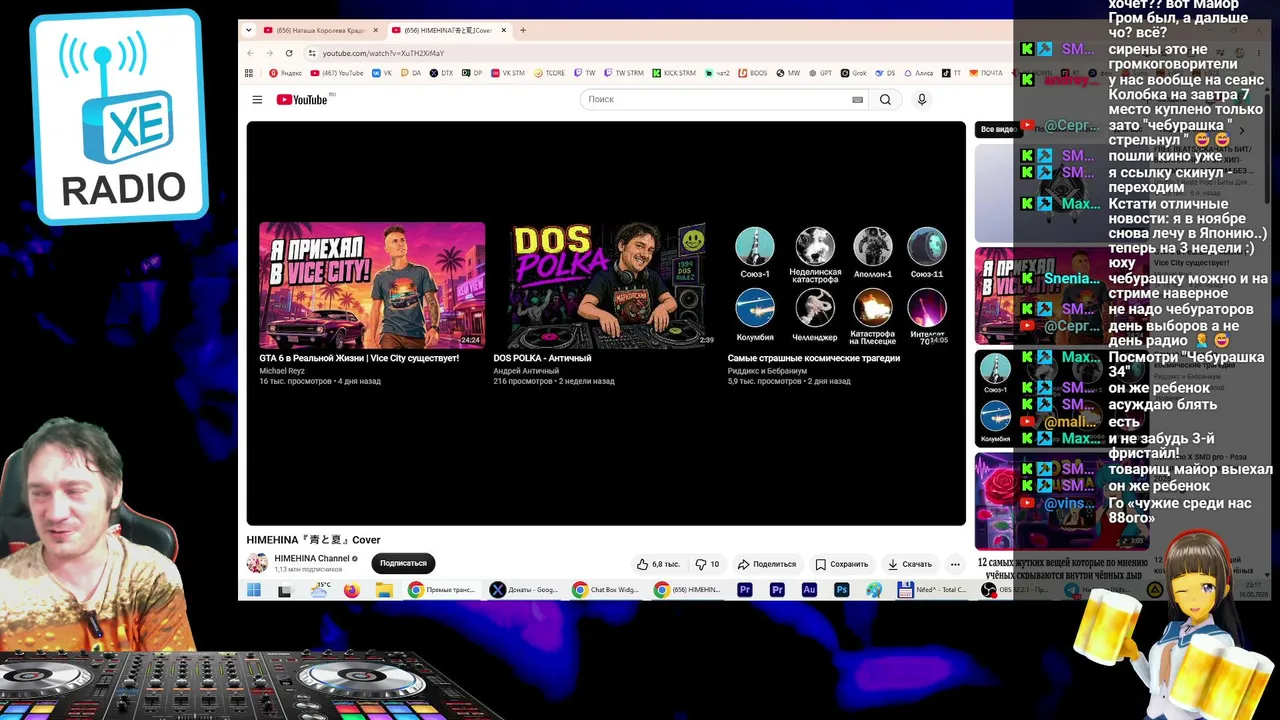Image resolution: width=1280 pixels, height=720 pixels.
Task: Switch to Прямые трансляции Chrome window
Action: pyautogui.click(x=442, y=590)
